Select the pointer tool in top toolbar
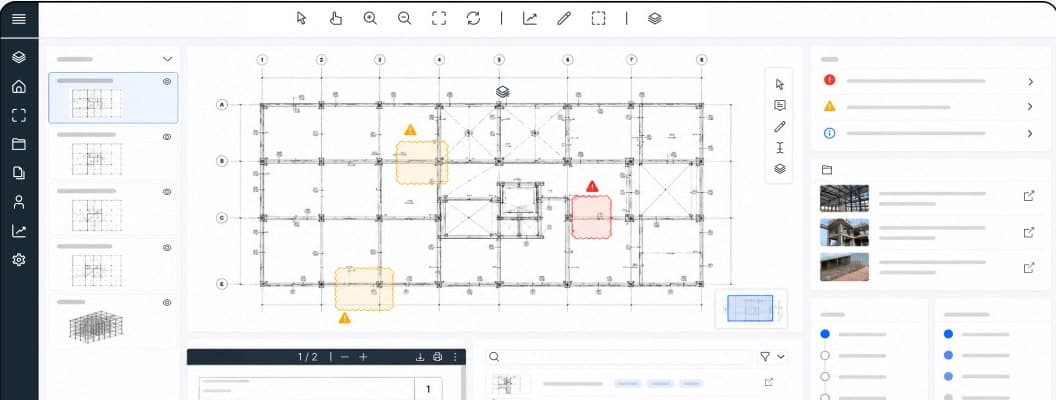 point(301,18)
